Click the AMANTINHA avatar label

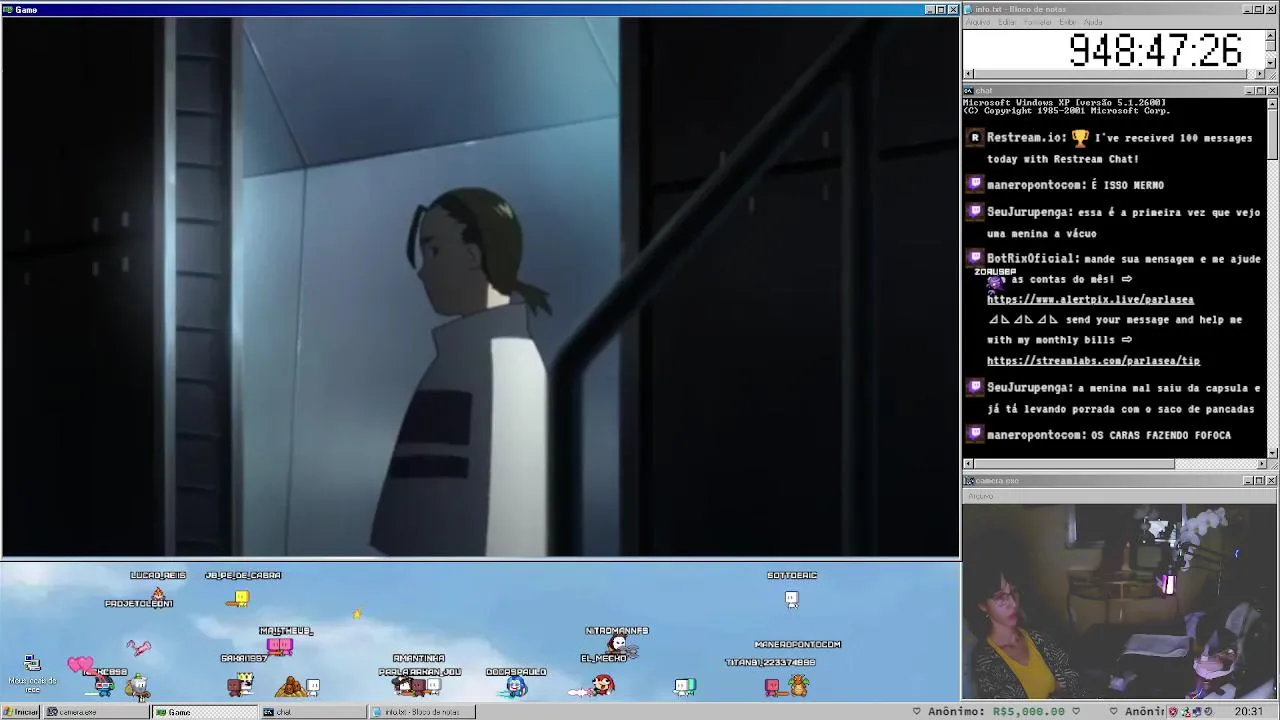(419, 658)
